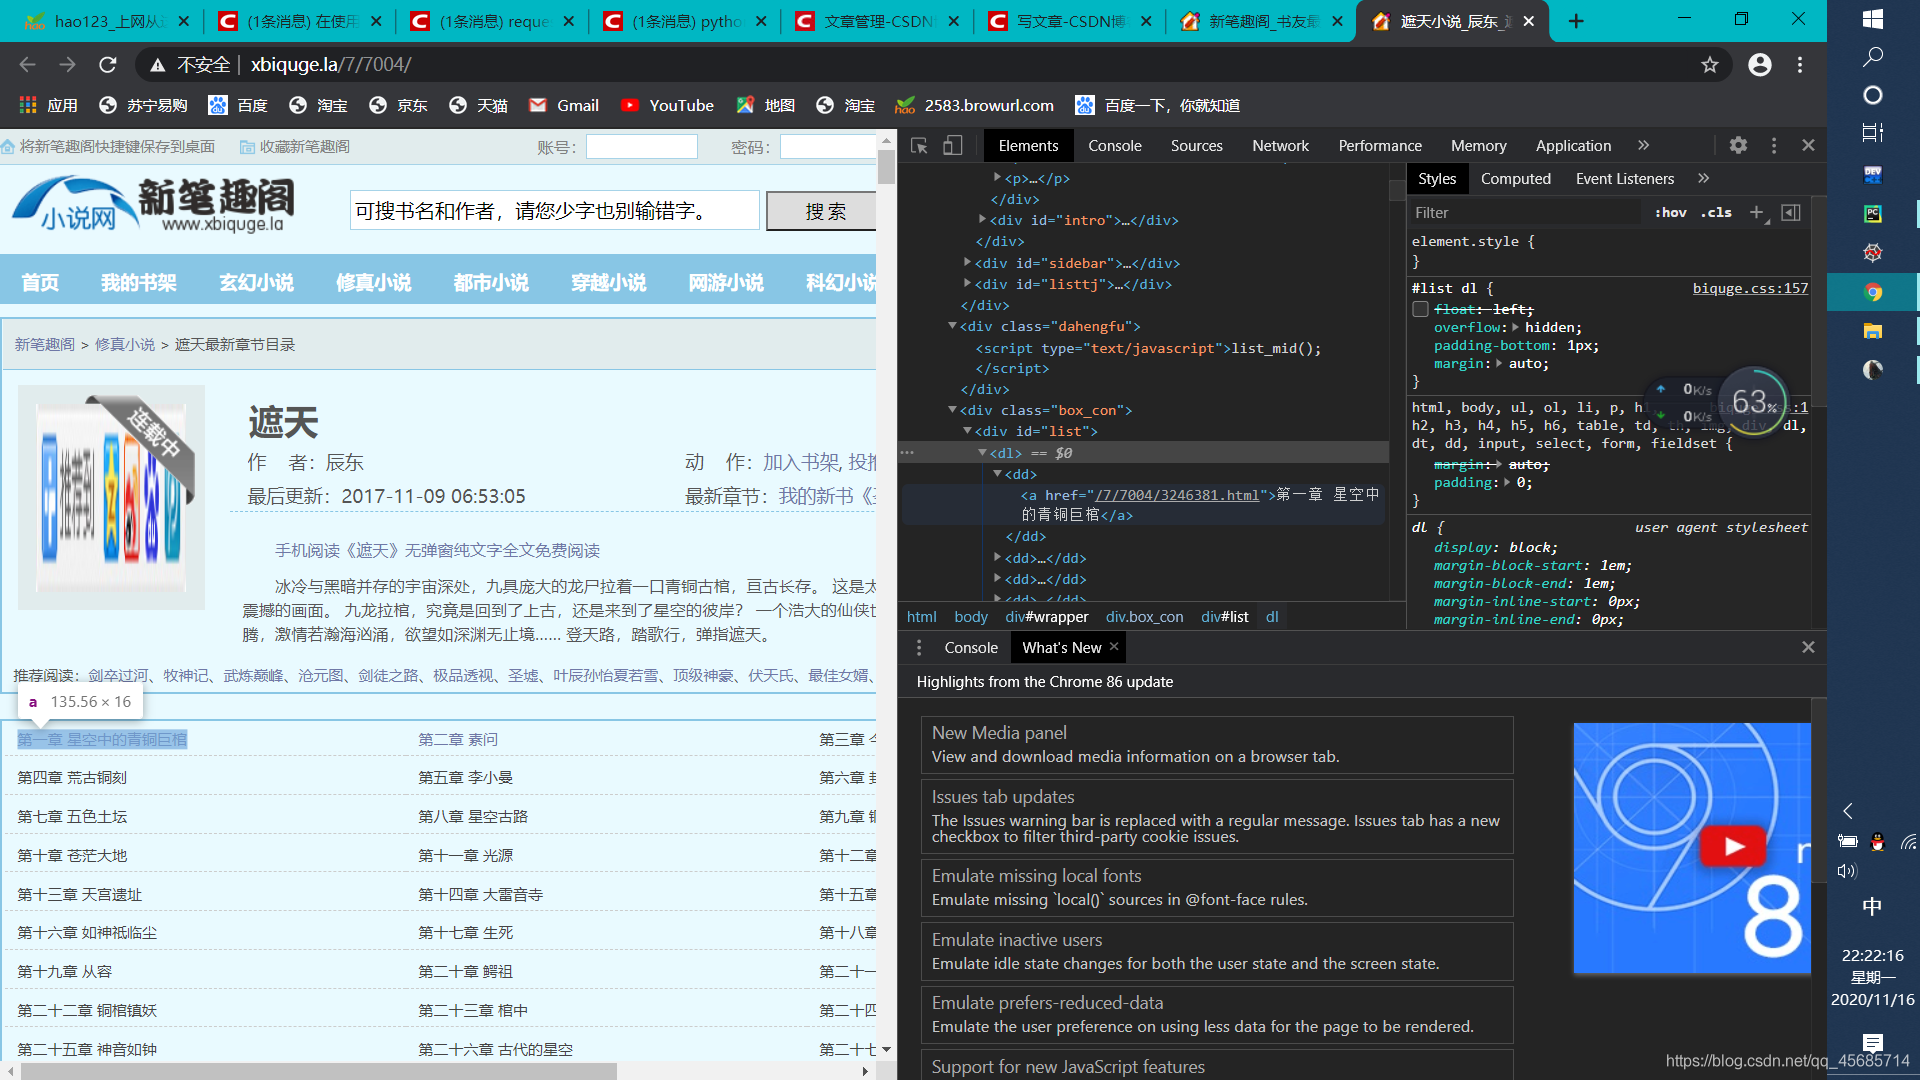Click the 搜索 search button
The width and height of the screenshot is (1920, 1080).
[823, 211]
